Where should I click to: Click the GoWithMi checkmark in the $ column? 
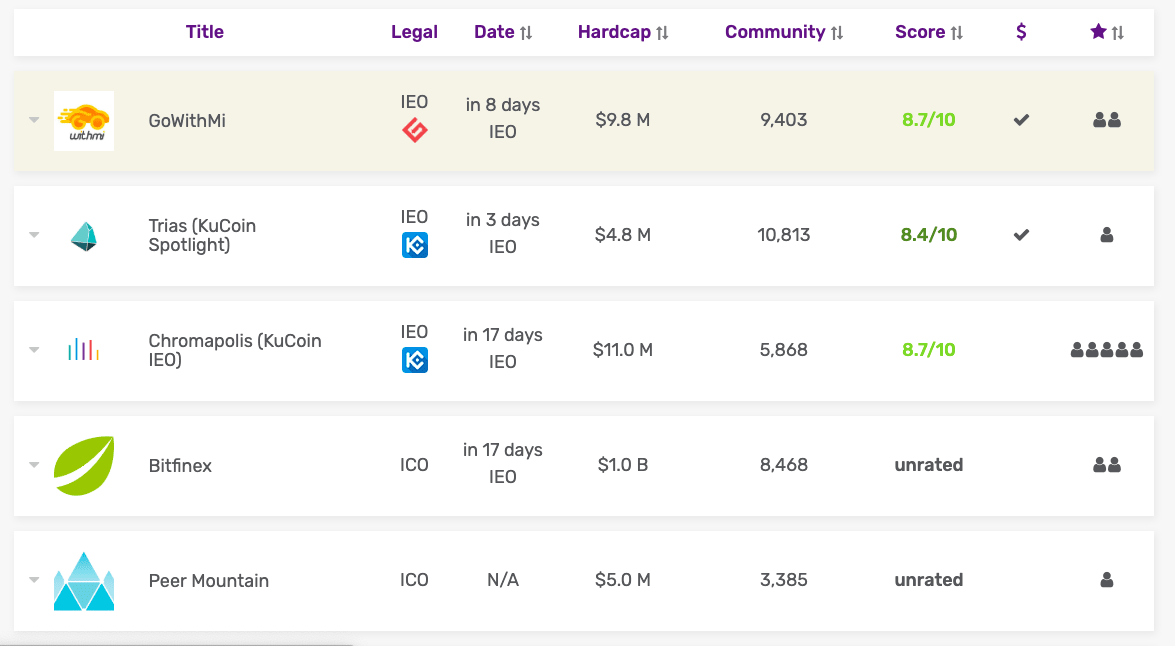1021,120
